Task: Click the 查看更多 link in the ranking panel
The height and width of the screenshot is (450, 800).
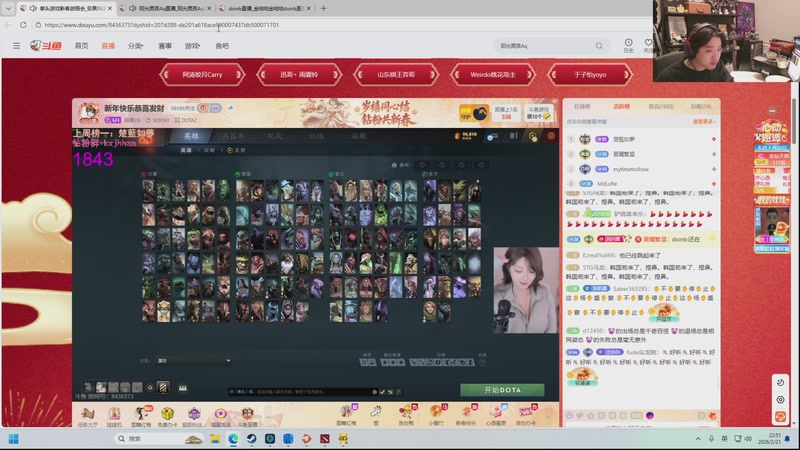Action: [704, 121]
